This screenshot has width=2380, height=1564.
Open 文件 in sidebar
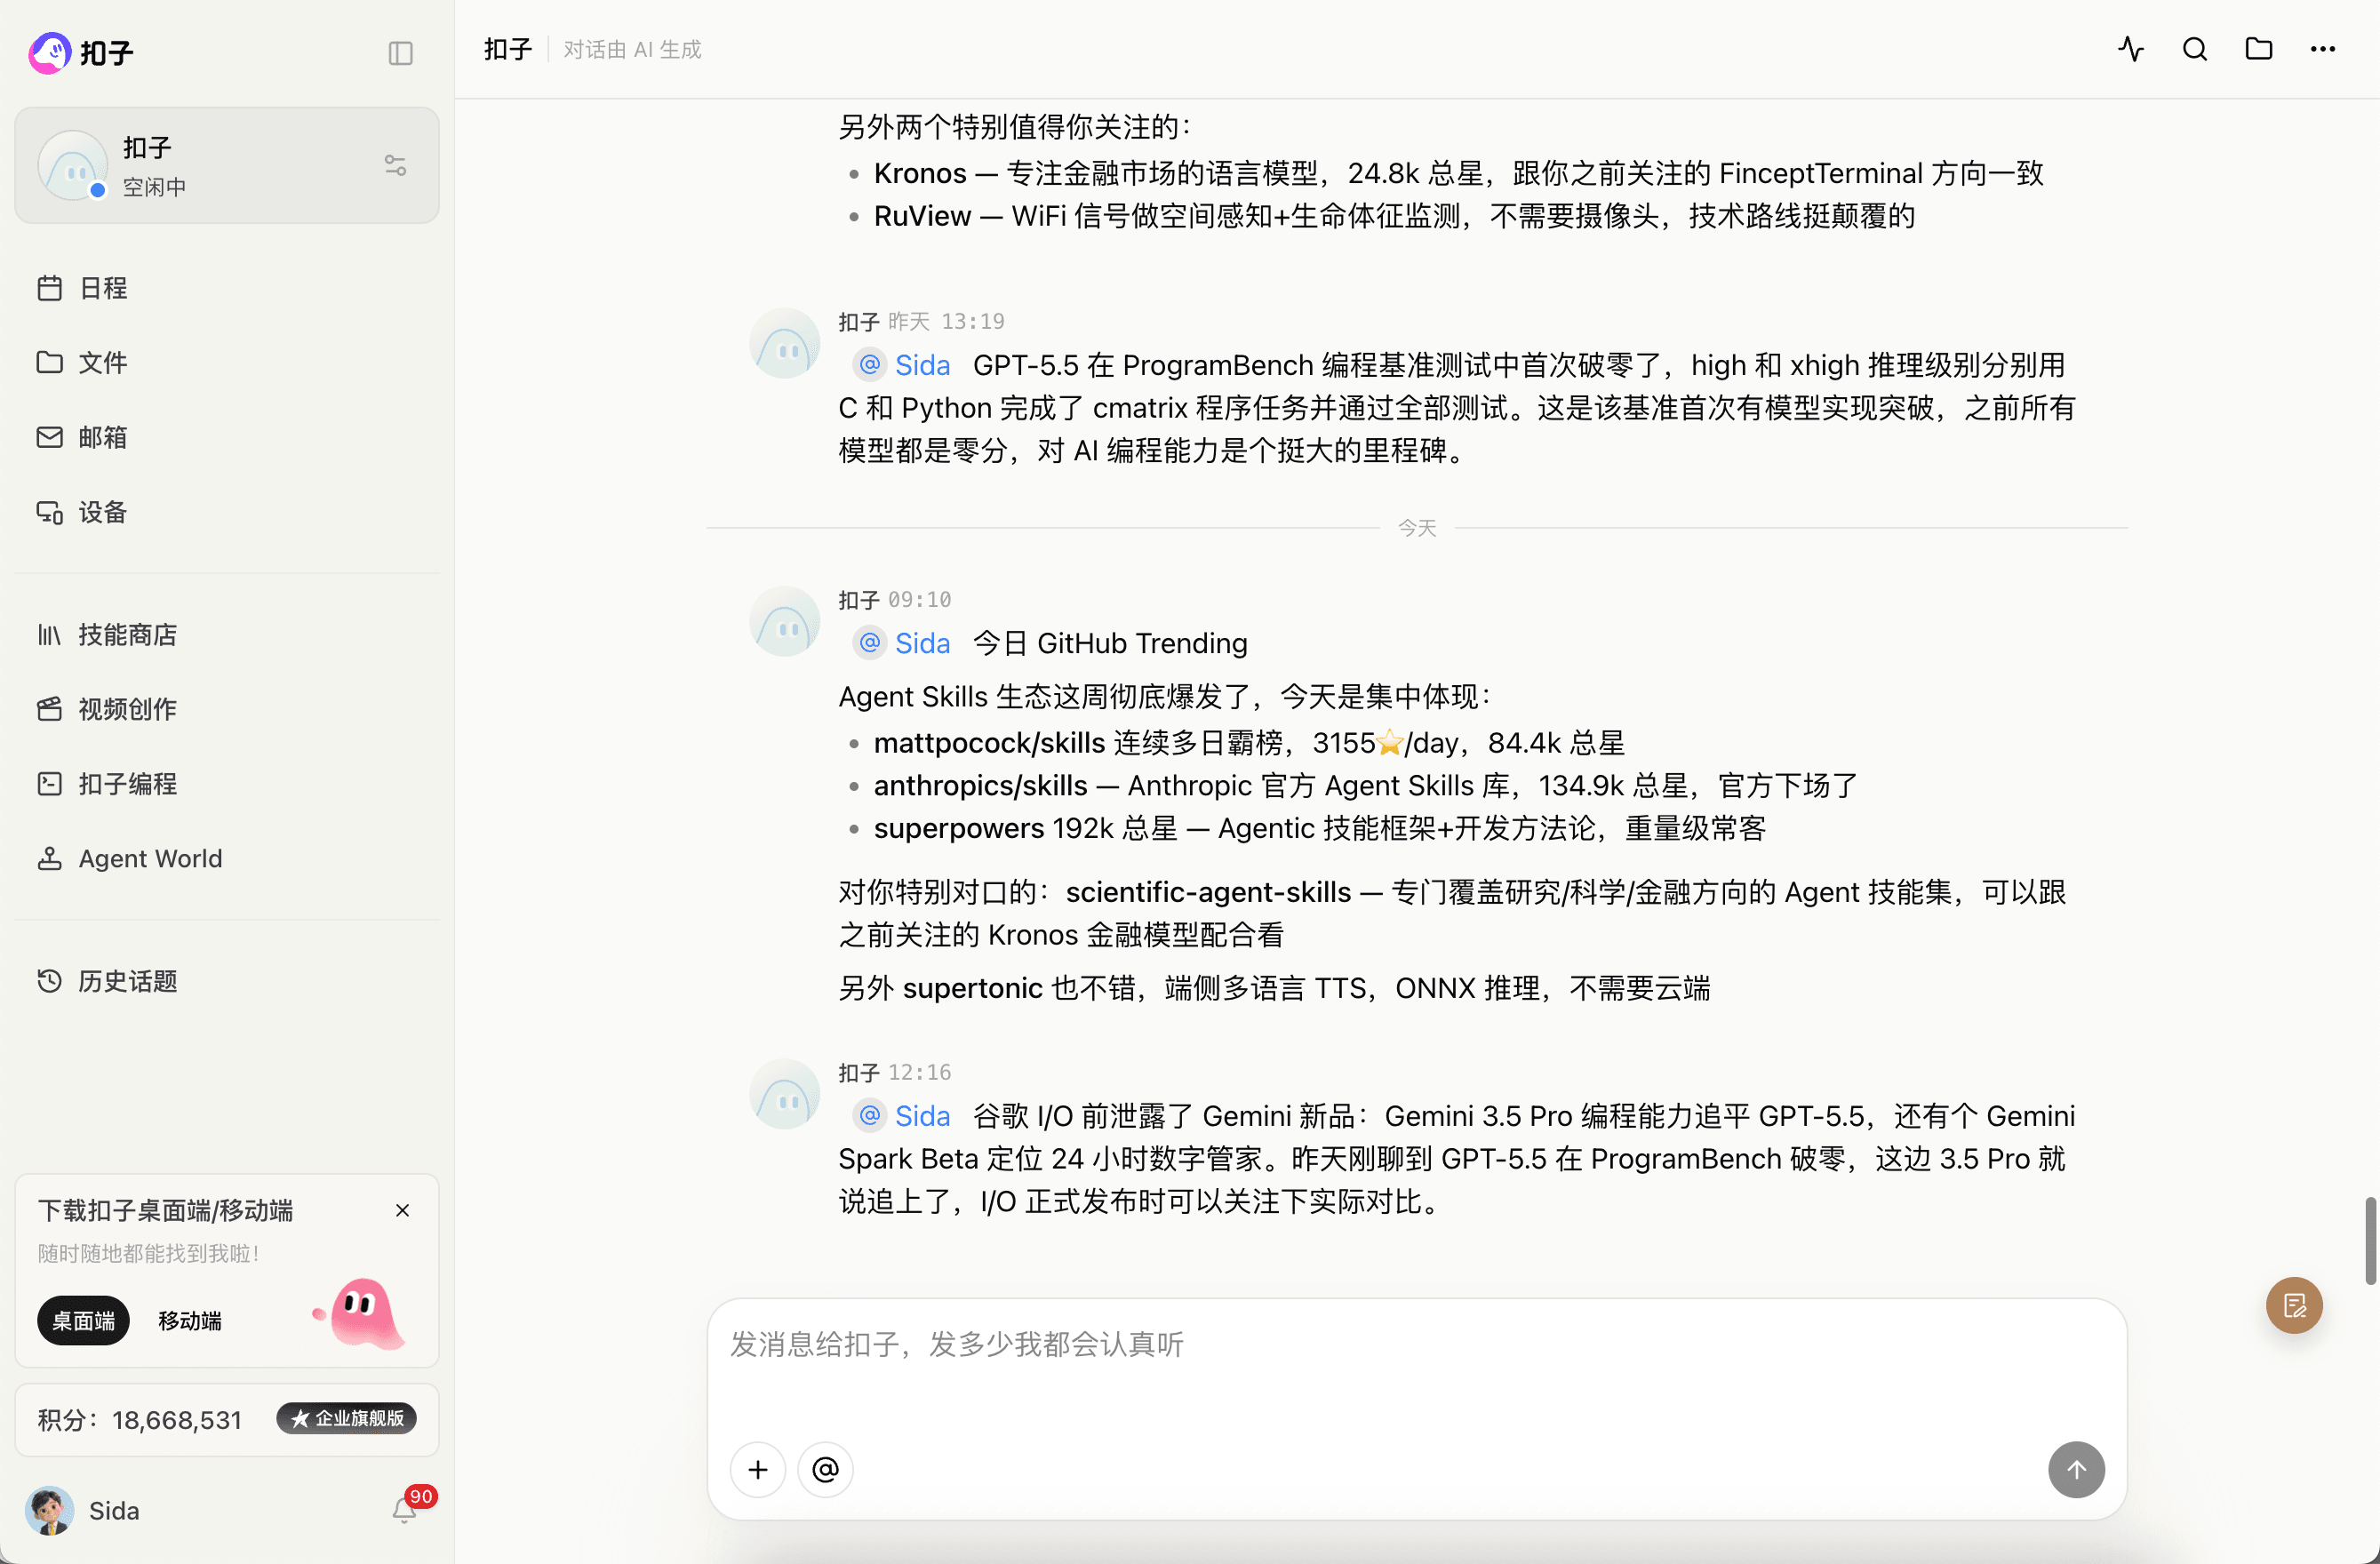(227, 362)
